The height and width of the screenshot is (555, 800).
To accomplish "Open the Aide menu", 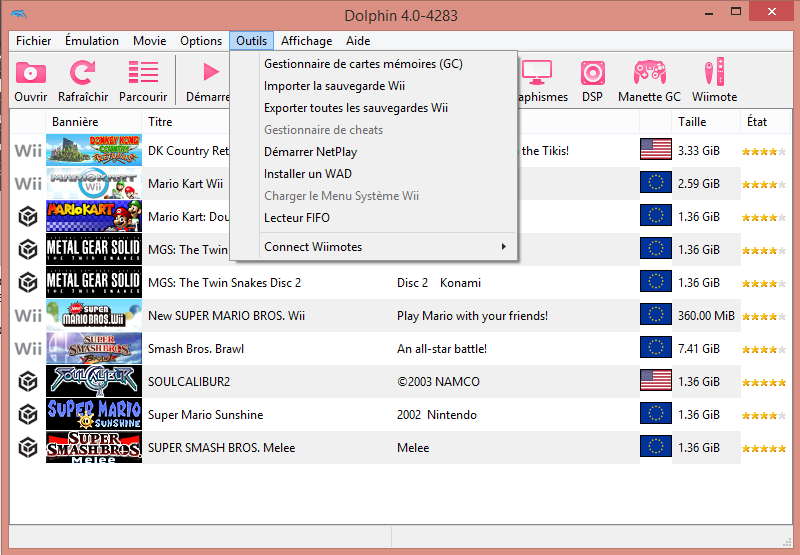I will pos(358,41).
